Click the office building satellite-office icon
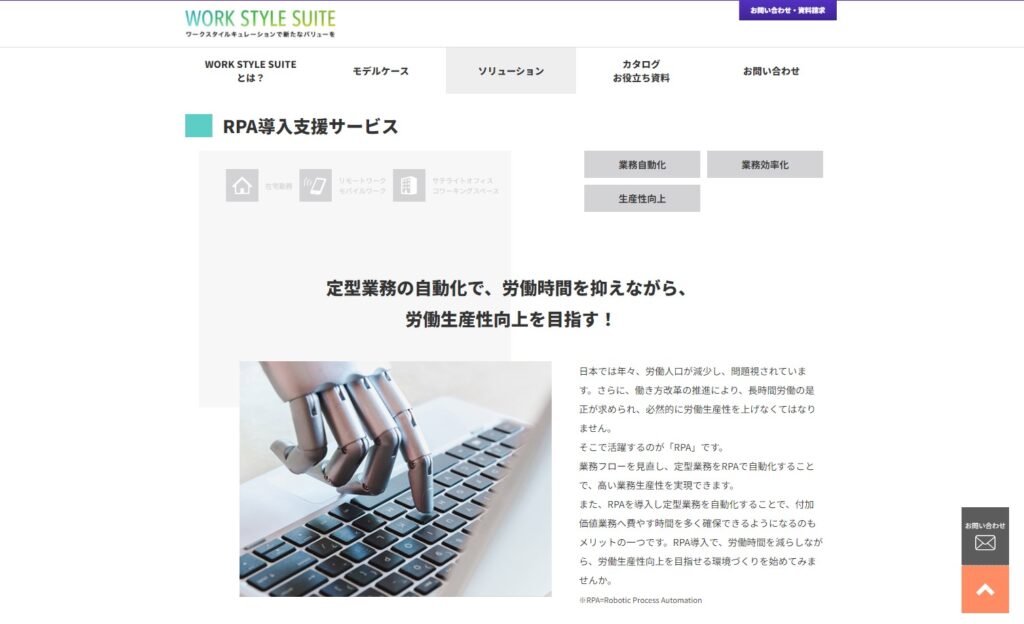1024x624 pixels. click(409, 185)
